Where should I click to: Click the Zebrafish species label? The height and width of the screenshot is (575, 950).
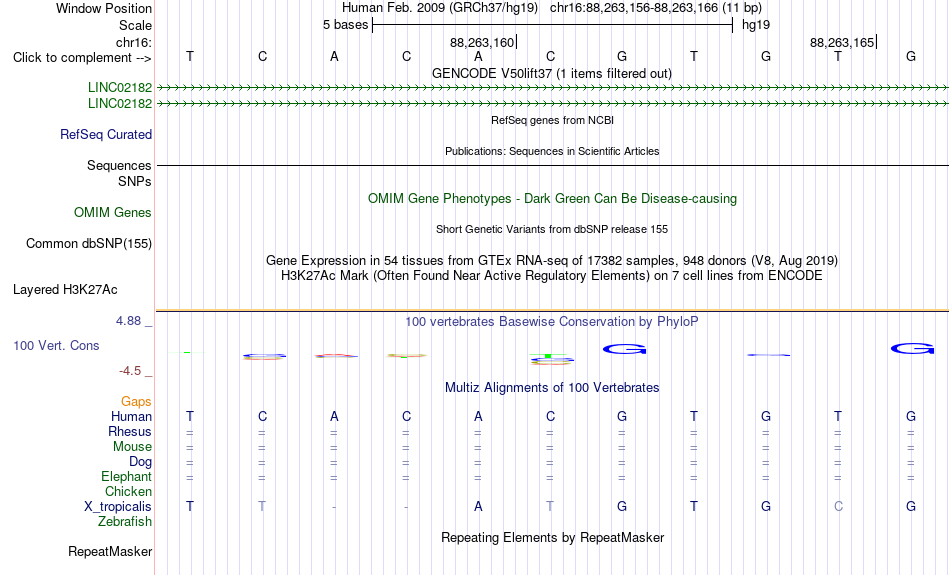pyautogui.click(x=125, y=522)
